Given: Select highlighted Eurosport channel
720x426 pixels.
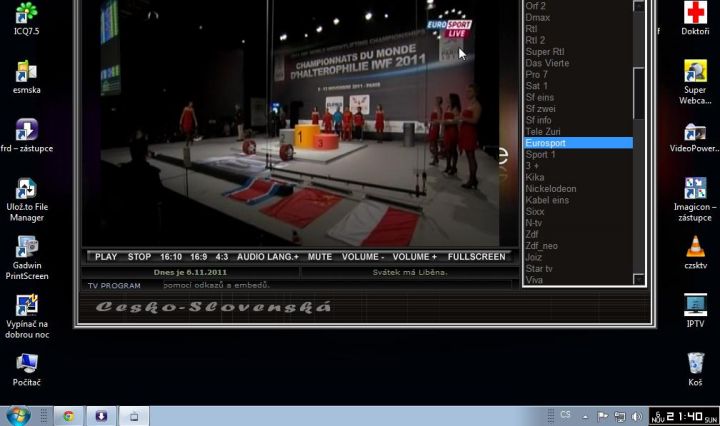Looking at the screenshot, I should (578, 143).
